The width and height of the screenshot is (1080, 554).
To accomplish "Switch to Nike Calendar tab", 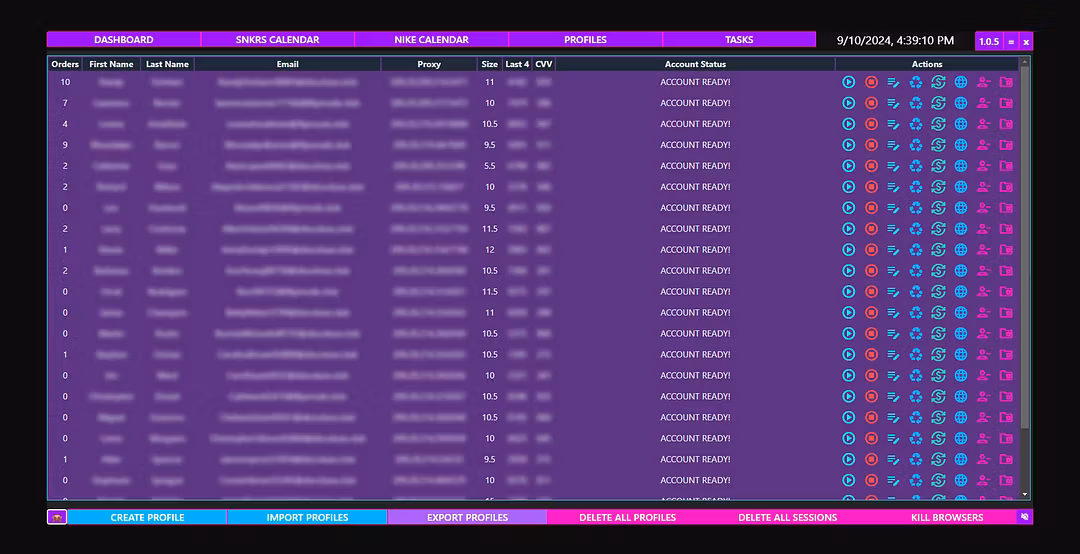I will (x=432, y=39).
